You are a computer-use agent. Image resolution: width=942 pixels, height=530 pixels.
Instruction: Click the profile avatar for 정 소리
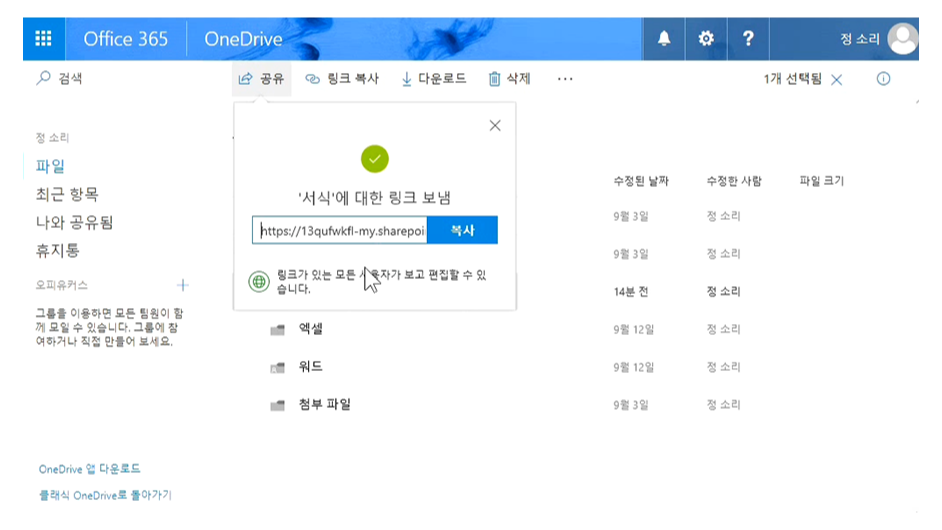[902, 39]
